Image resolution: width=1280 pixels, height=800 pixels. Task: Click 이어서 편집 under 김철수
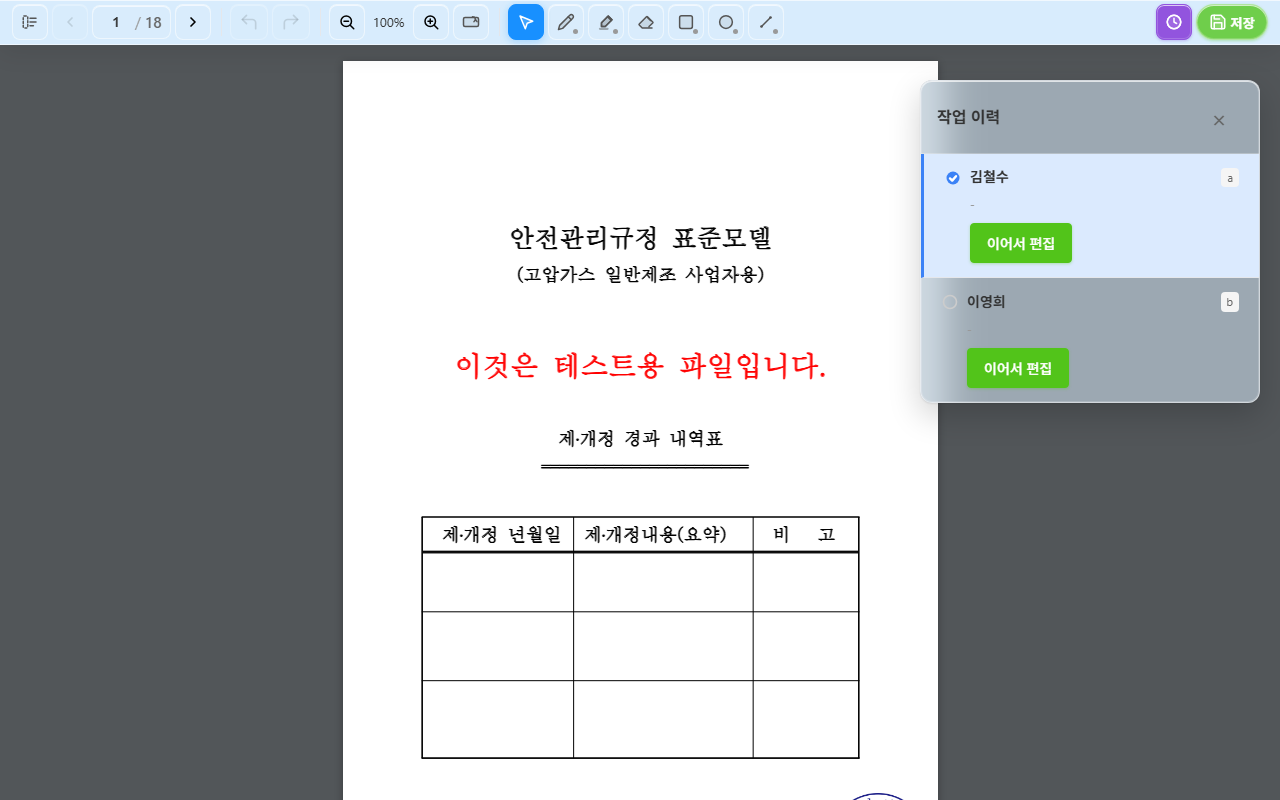pos(1021,243)
